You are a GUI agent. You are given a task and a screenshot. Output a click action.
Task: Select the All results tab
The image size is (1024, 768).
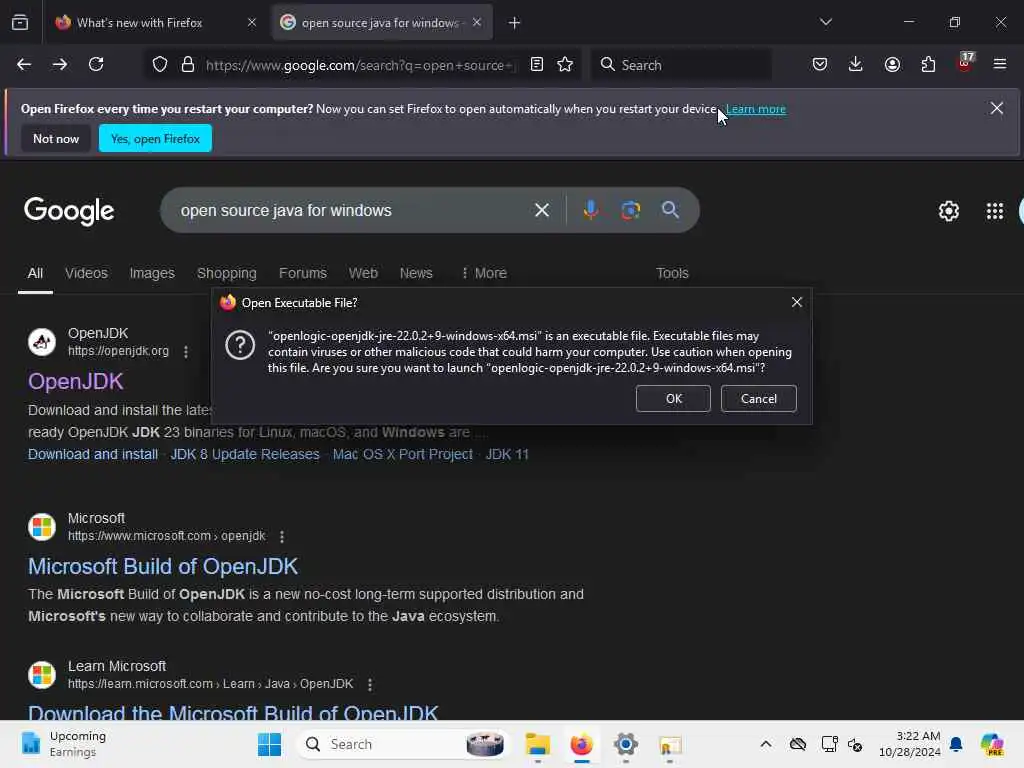click(35, 273)
